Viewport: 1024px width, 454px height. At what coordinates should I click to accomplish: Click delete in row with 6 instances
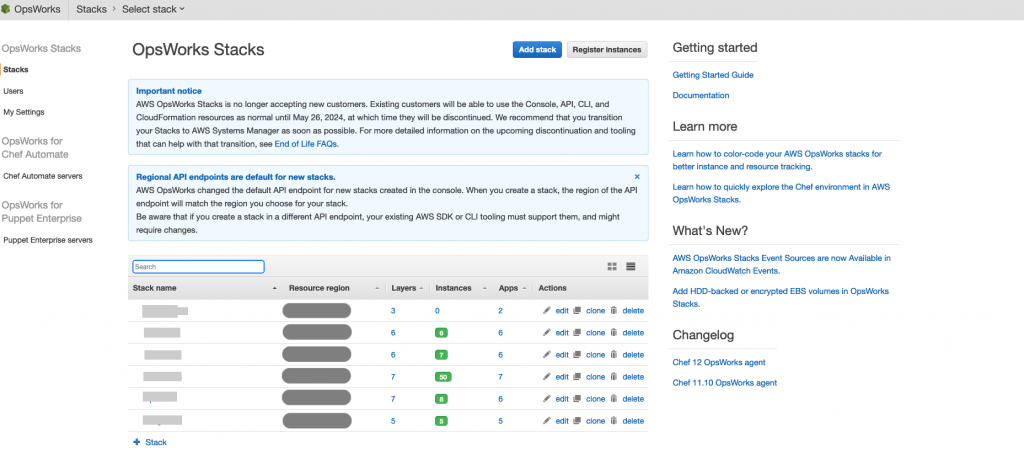(633, 333)
